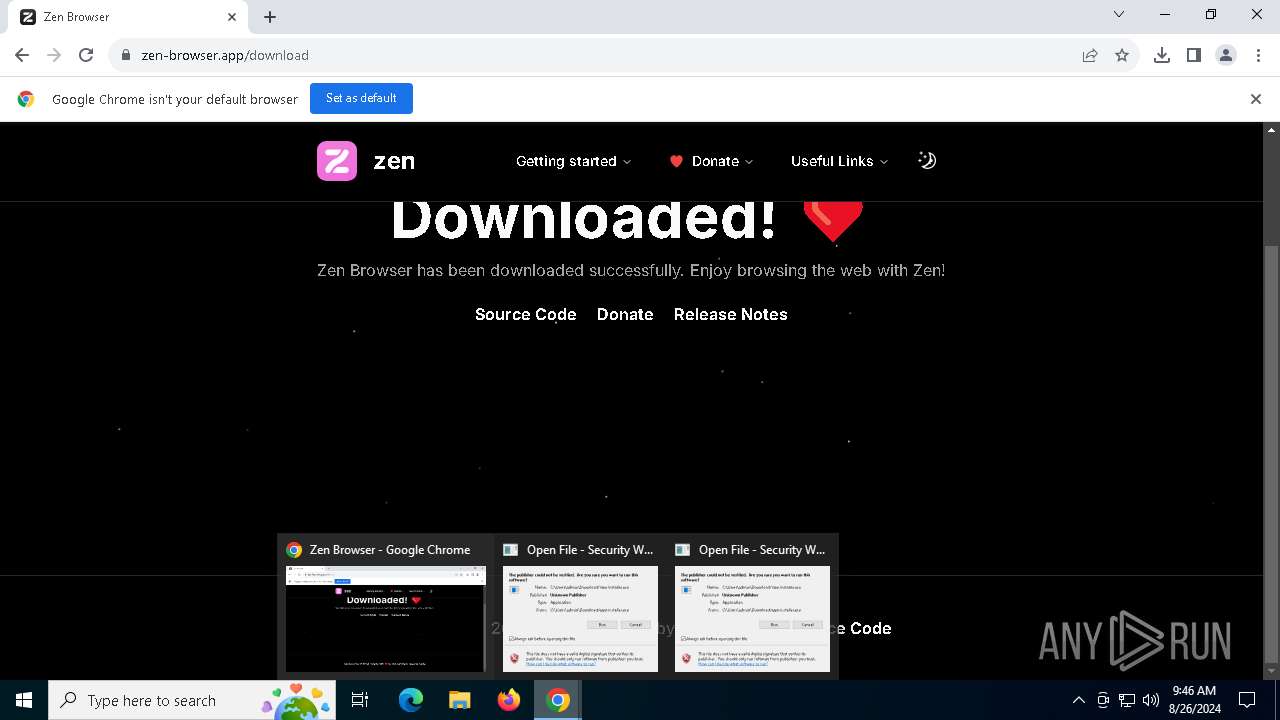Image resolution: width=1280 pixels, height=720 pixels.
Task: Dismiss the default browser notification bar
Action: point(1256,99)
